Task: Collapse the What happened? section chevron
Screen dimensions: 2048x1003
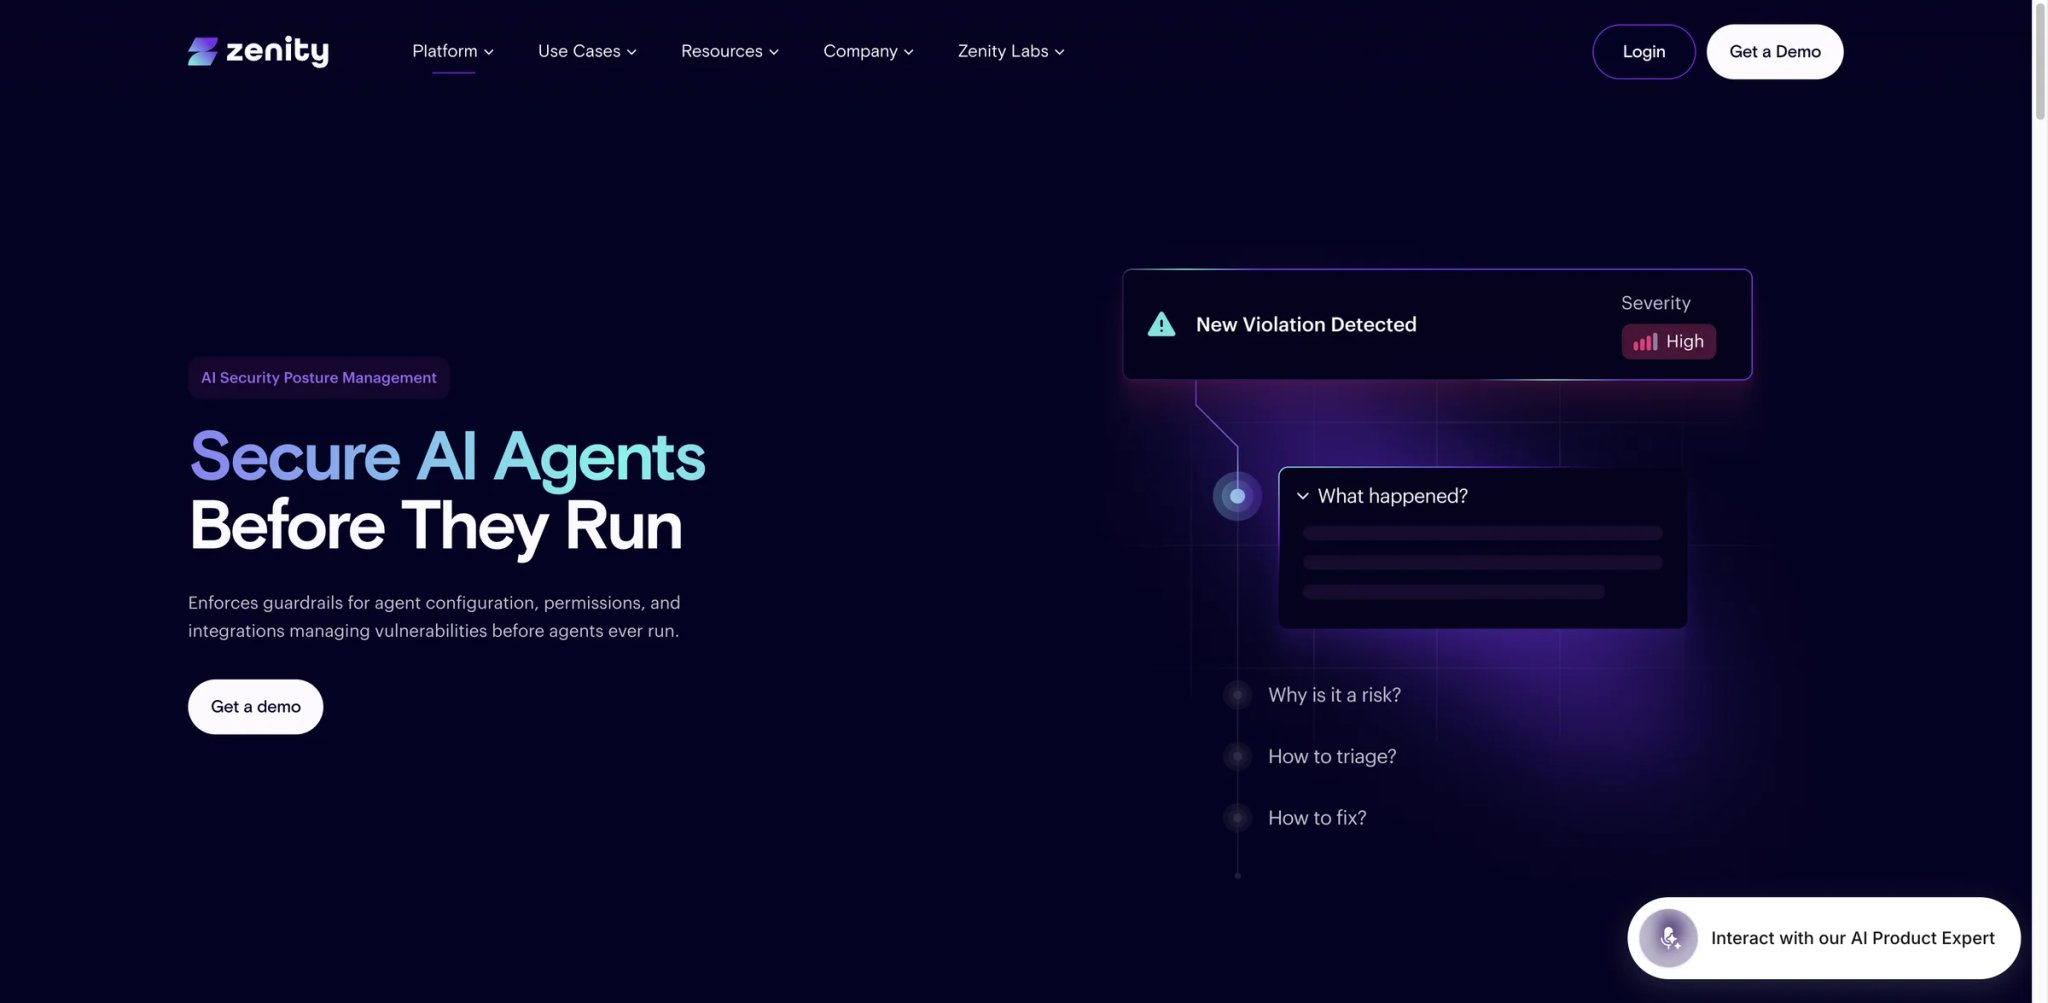Action: pyautogui.click(x=1302, y=496)
